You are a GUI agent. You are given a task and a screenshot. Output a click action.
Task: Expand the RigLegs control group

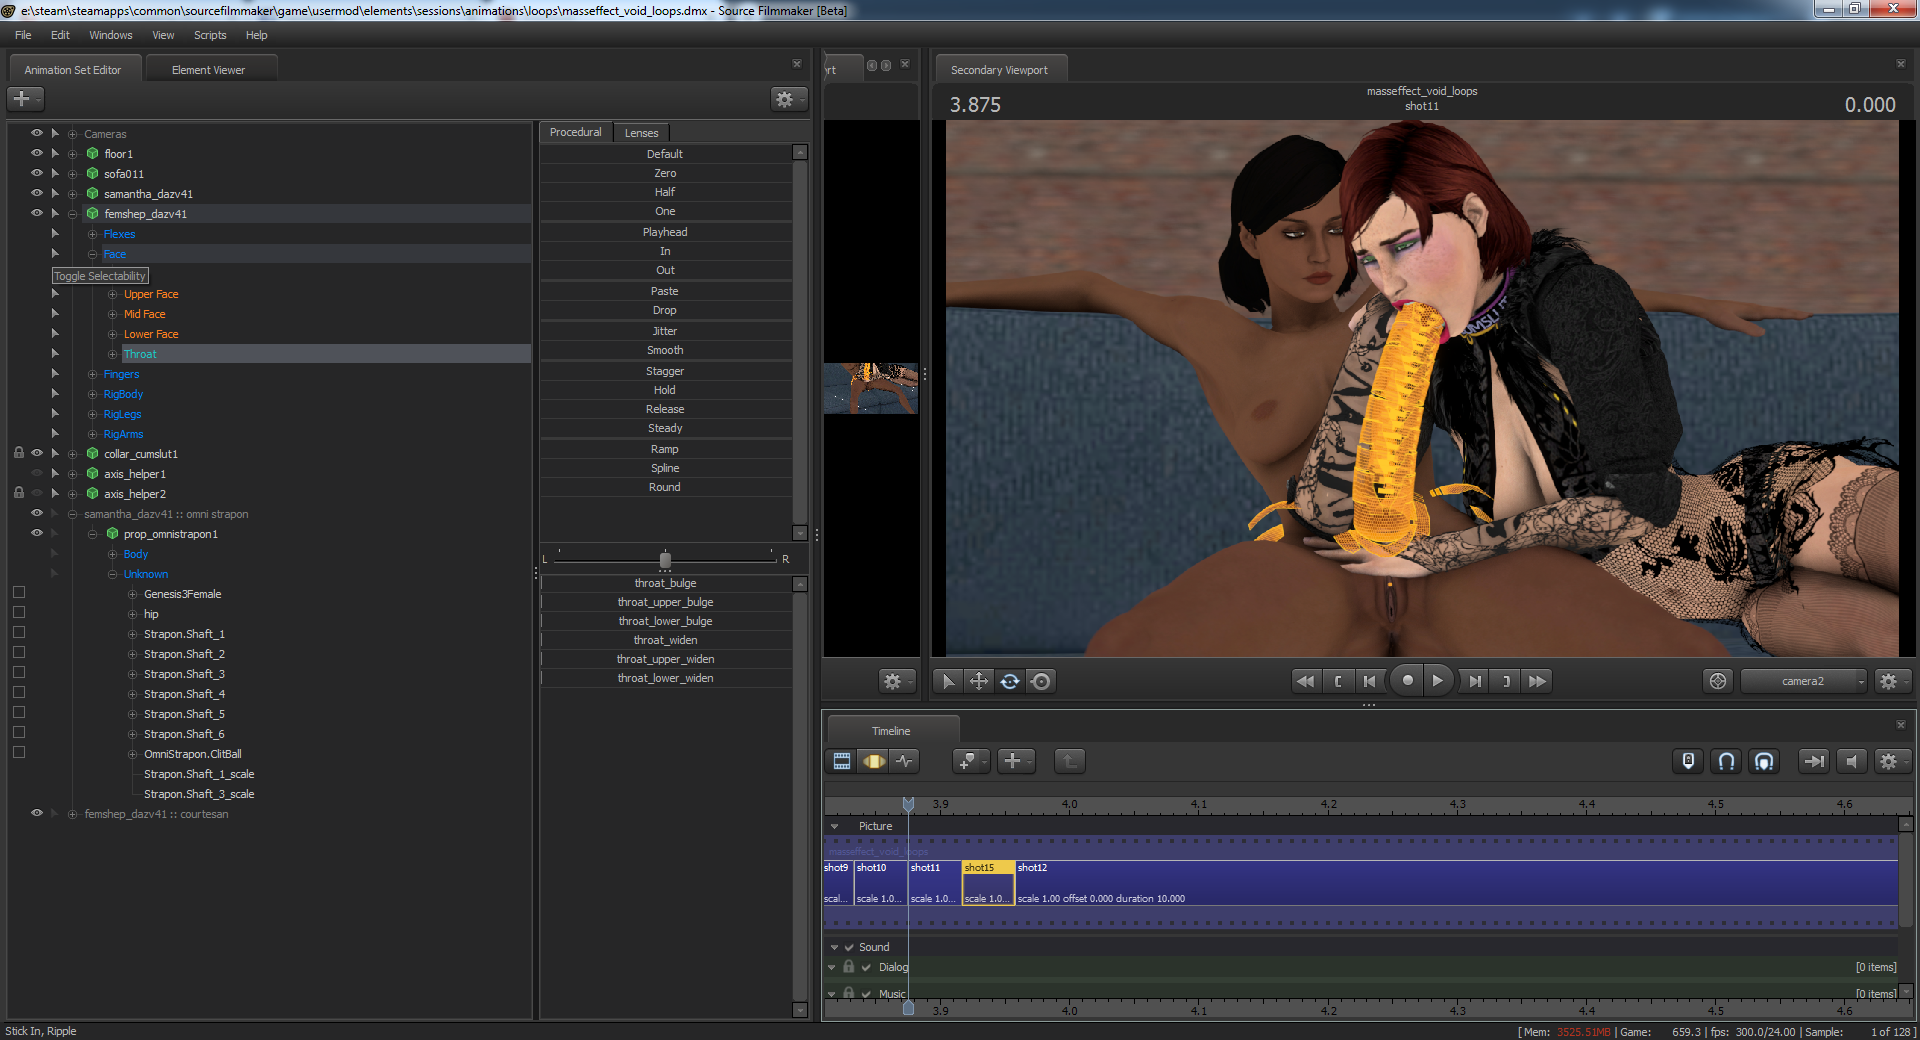[x=93, y=414]
